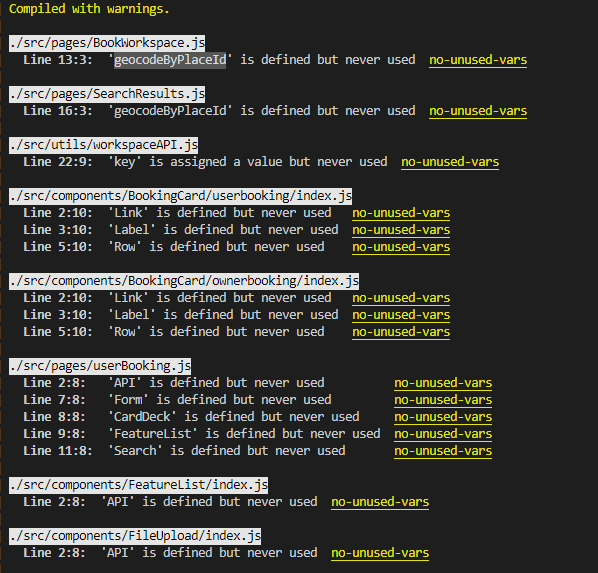Click 'Line 7:8:' text in userBooking.js warnings

pyautogui.click(x=54, y=400)
